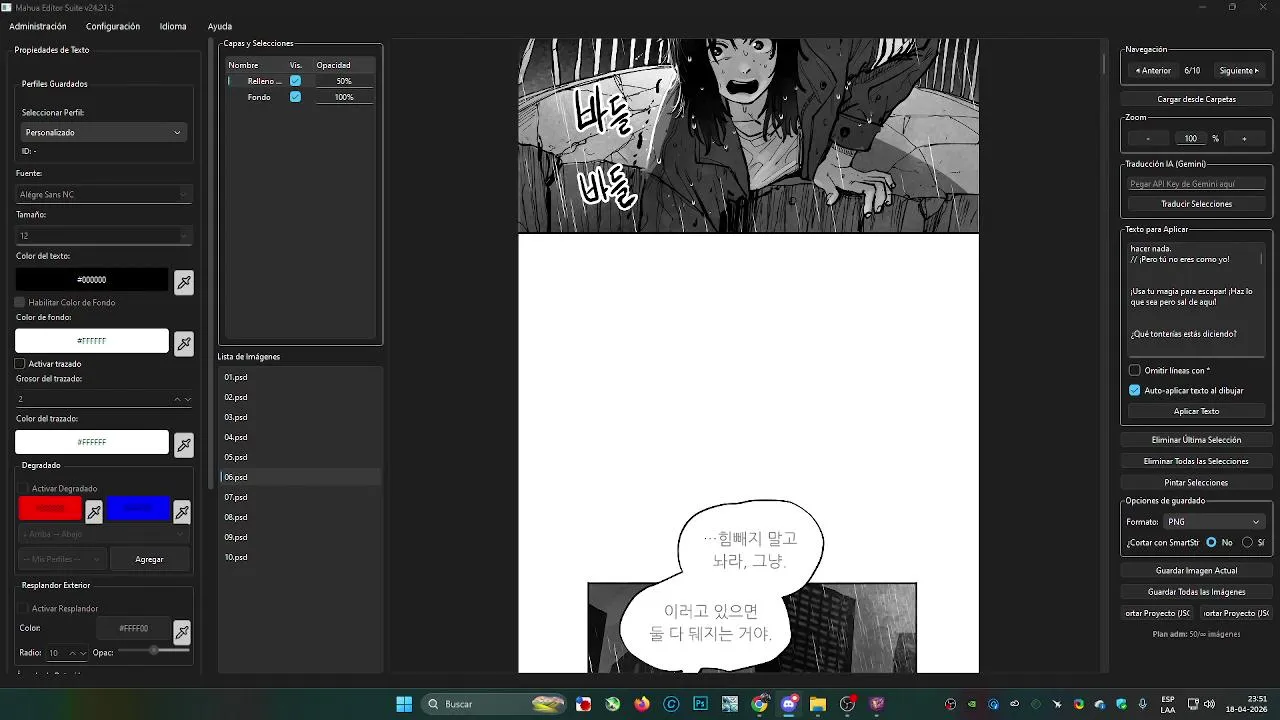Click Eliminar Última Selección

[1197, 440]
